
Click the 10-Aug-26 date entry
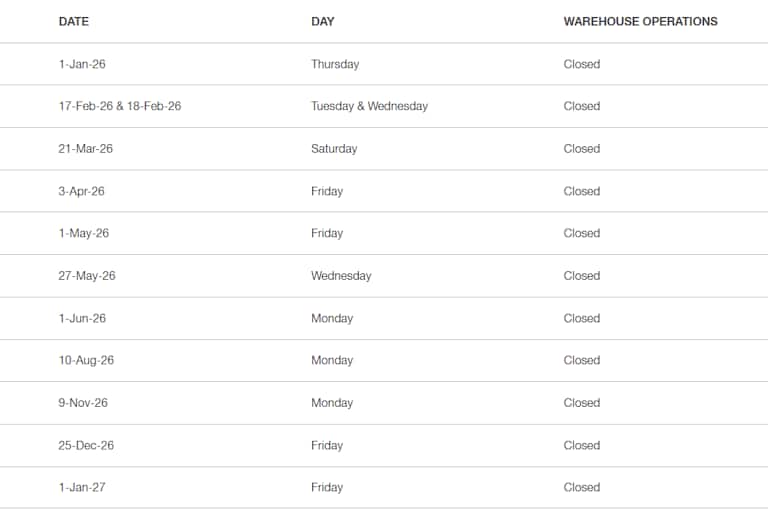click(x=86, y=360)
